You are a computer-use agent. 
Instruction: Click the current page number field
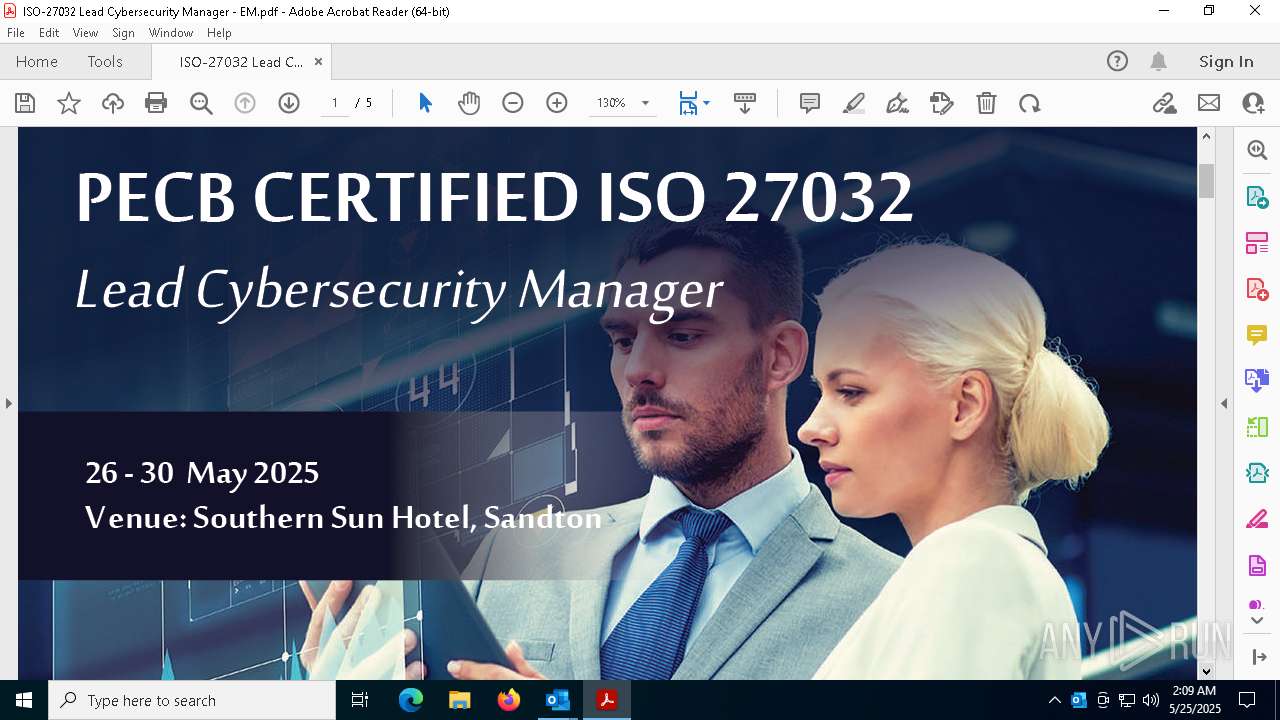click(335, 103)
